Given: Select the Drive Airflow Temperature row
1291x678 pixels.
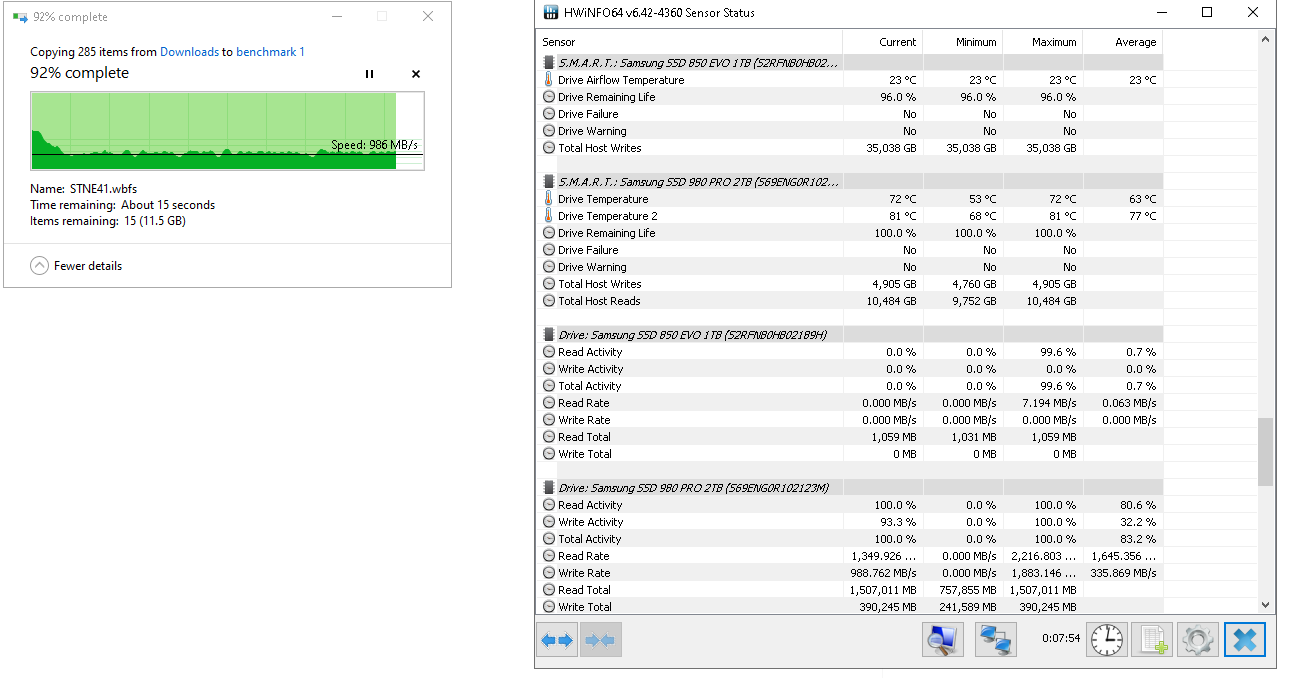Looking at the screenshot, I should 849,80.
